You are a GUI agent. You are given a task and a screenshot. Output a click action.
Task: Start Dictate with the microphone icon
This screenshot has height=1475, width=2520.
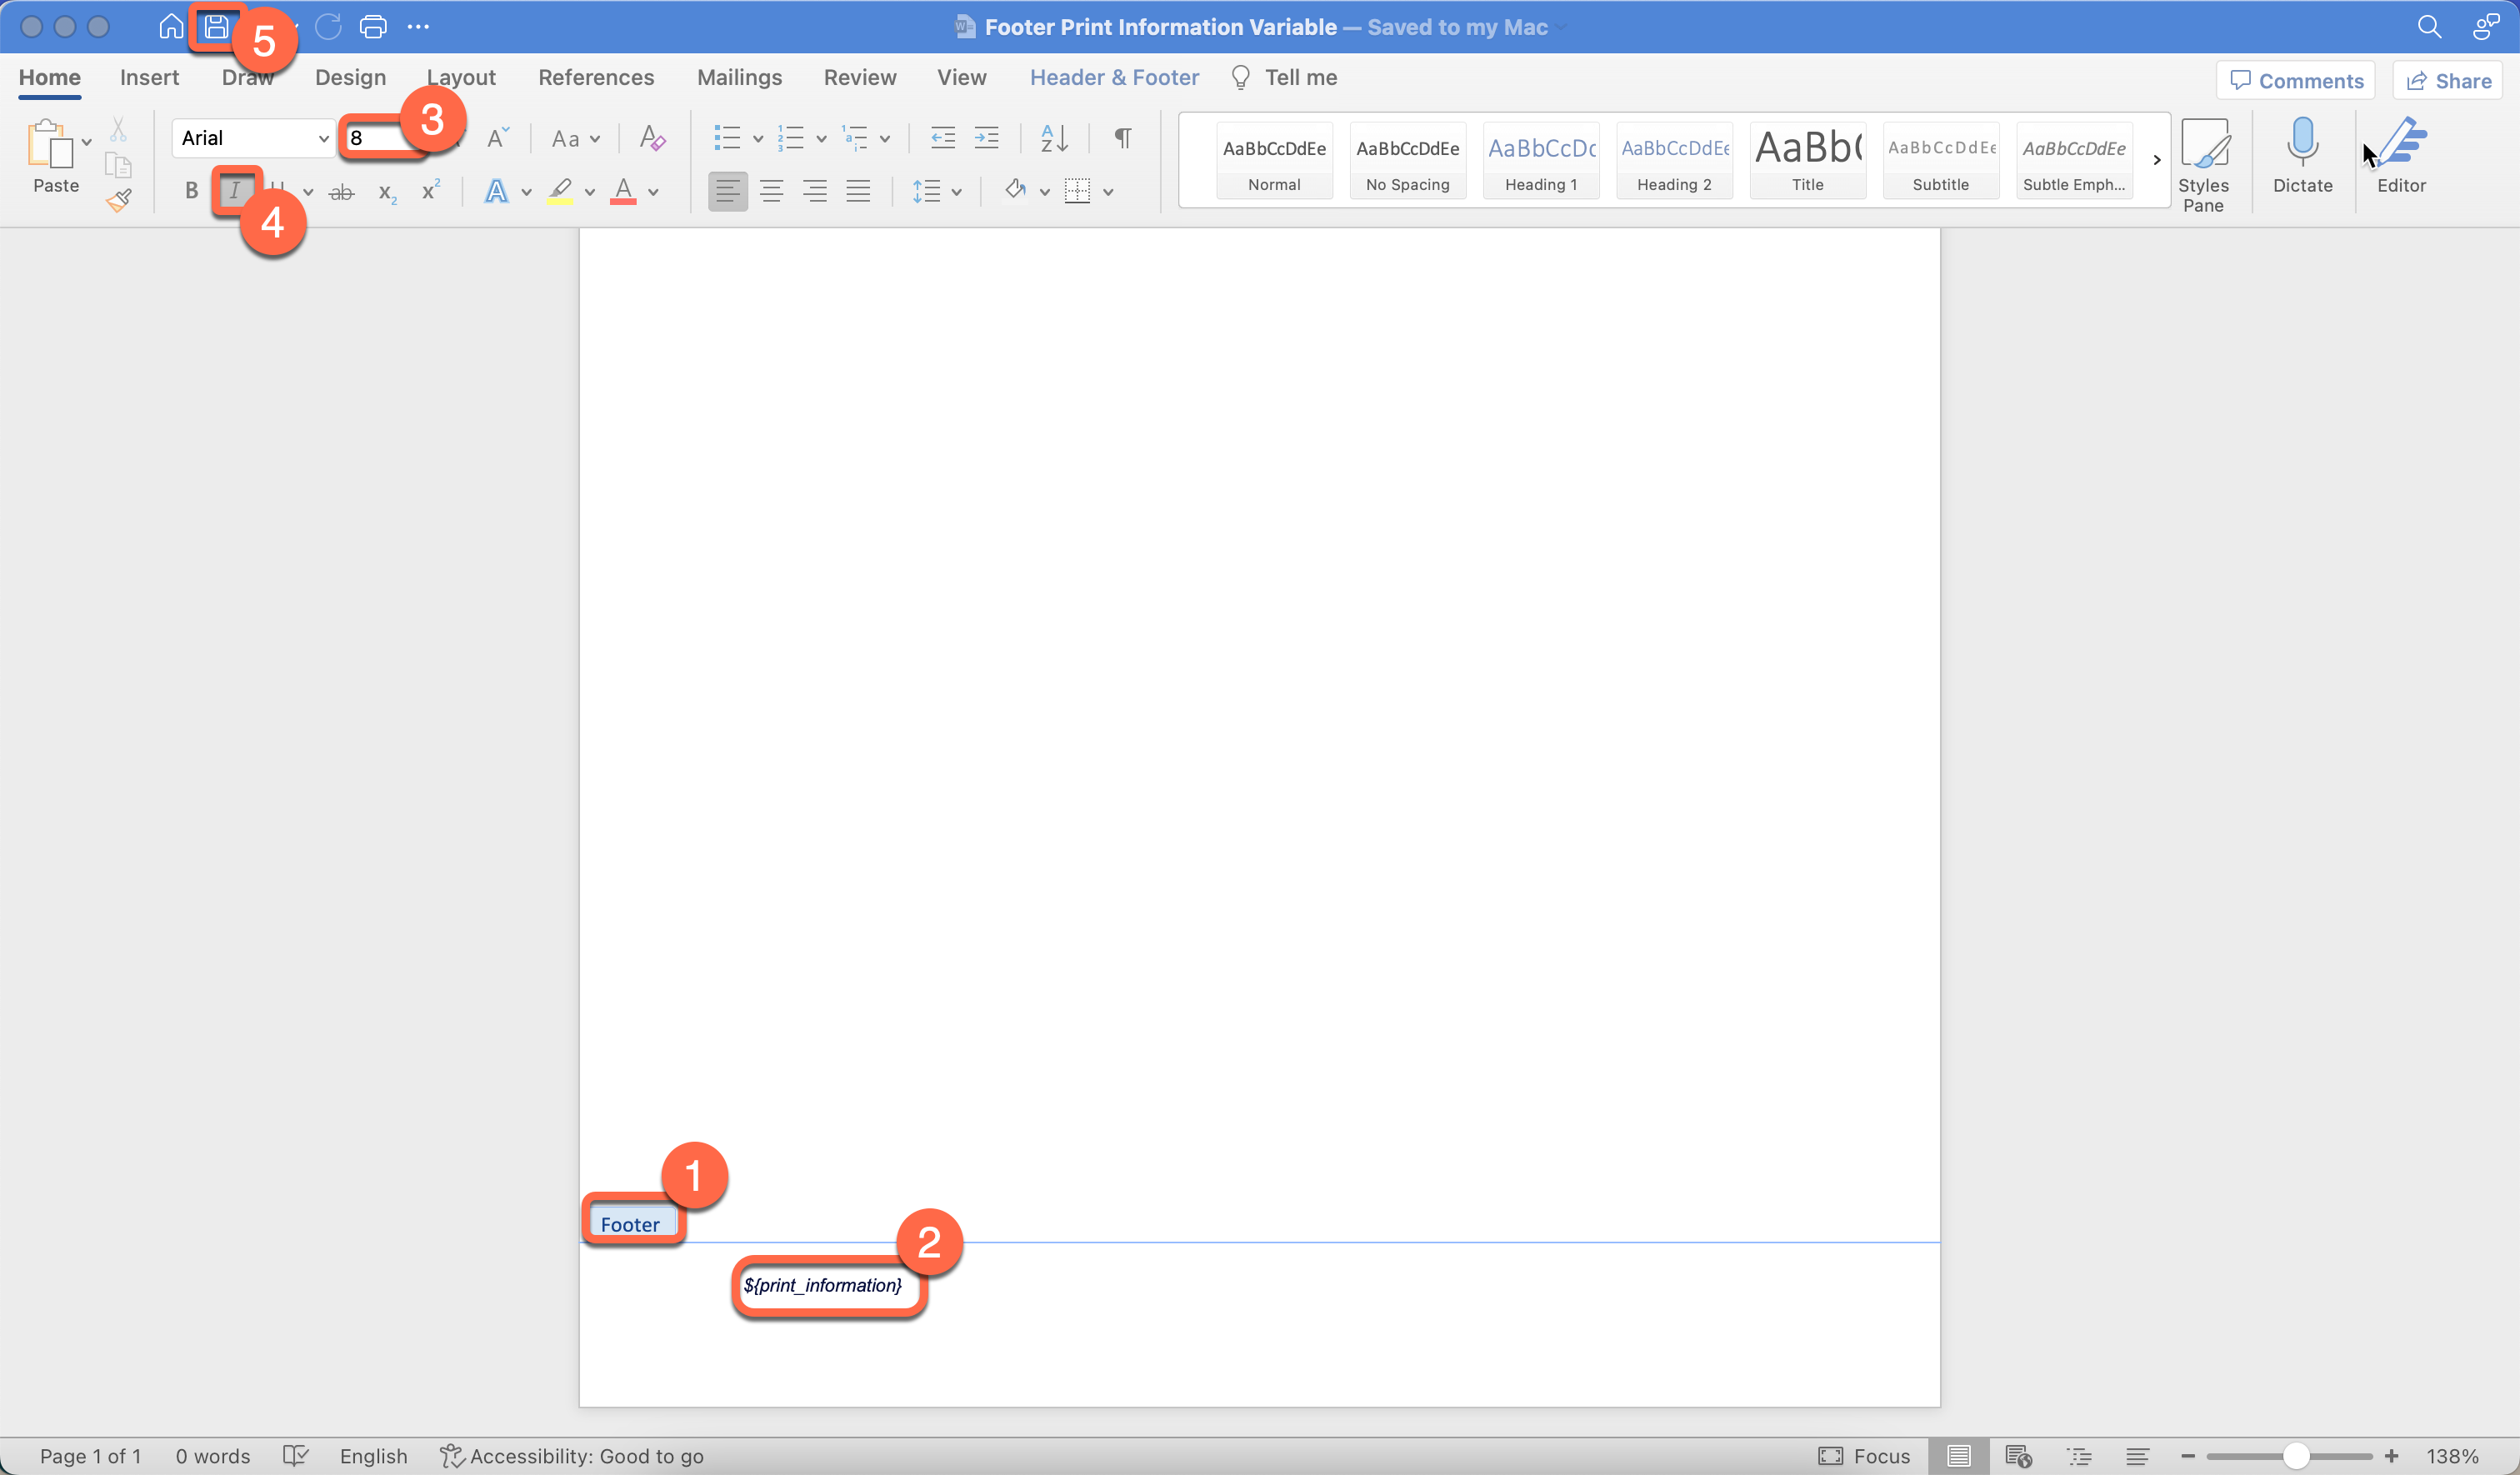click(x=2302, y=155)
